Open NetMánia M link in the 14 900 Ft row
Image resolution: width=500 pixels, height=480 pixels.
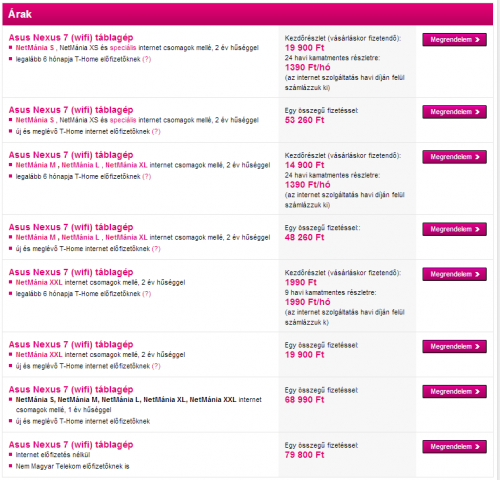36,165
